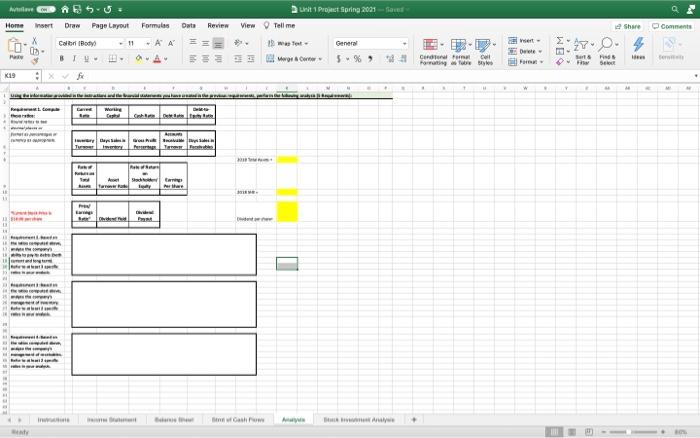Click Find & Select
700x438 pixels.
[x=608, y=52]
